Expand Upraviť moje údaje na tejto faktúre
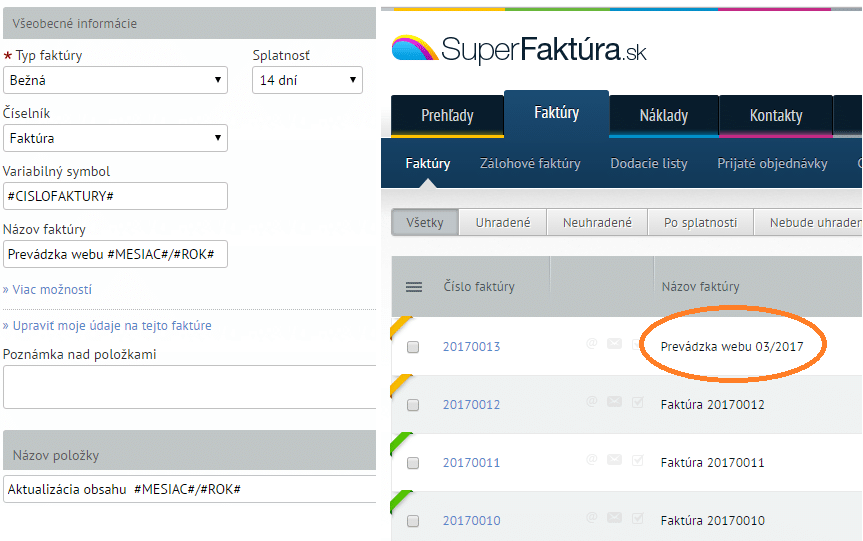This screenshot has width=863, height=541. click(x=107, y=325)
